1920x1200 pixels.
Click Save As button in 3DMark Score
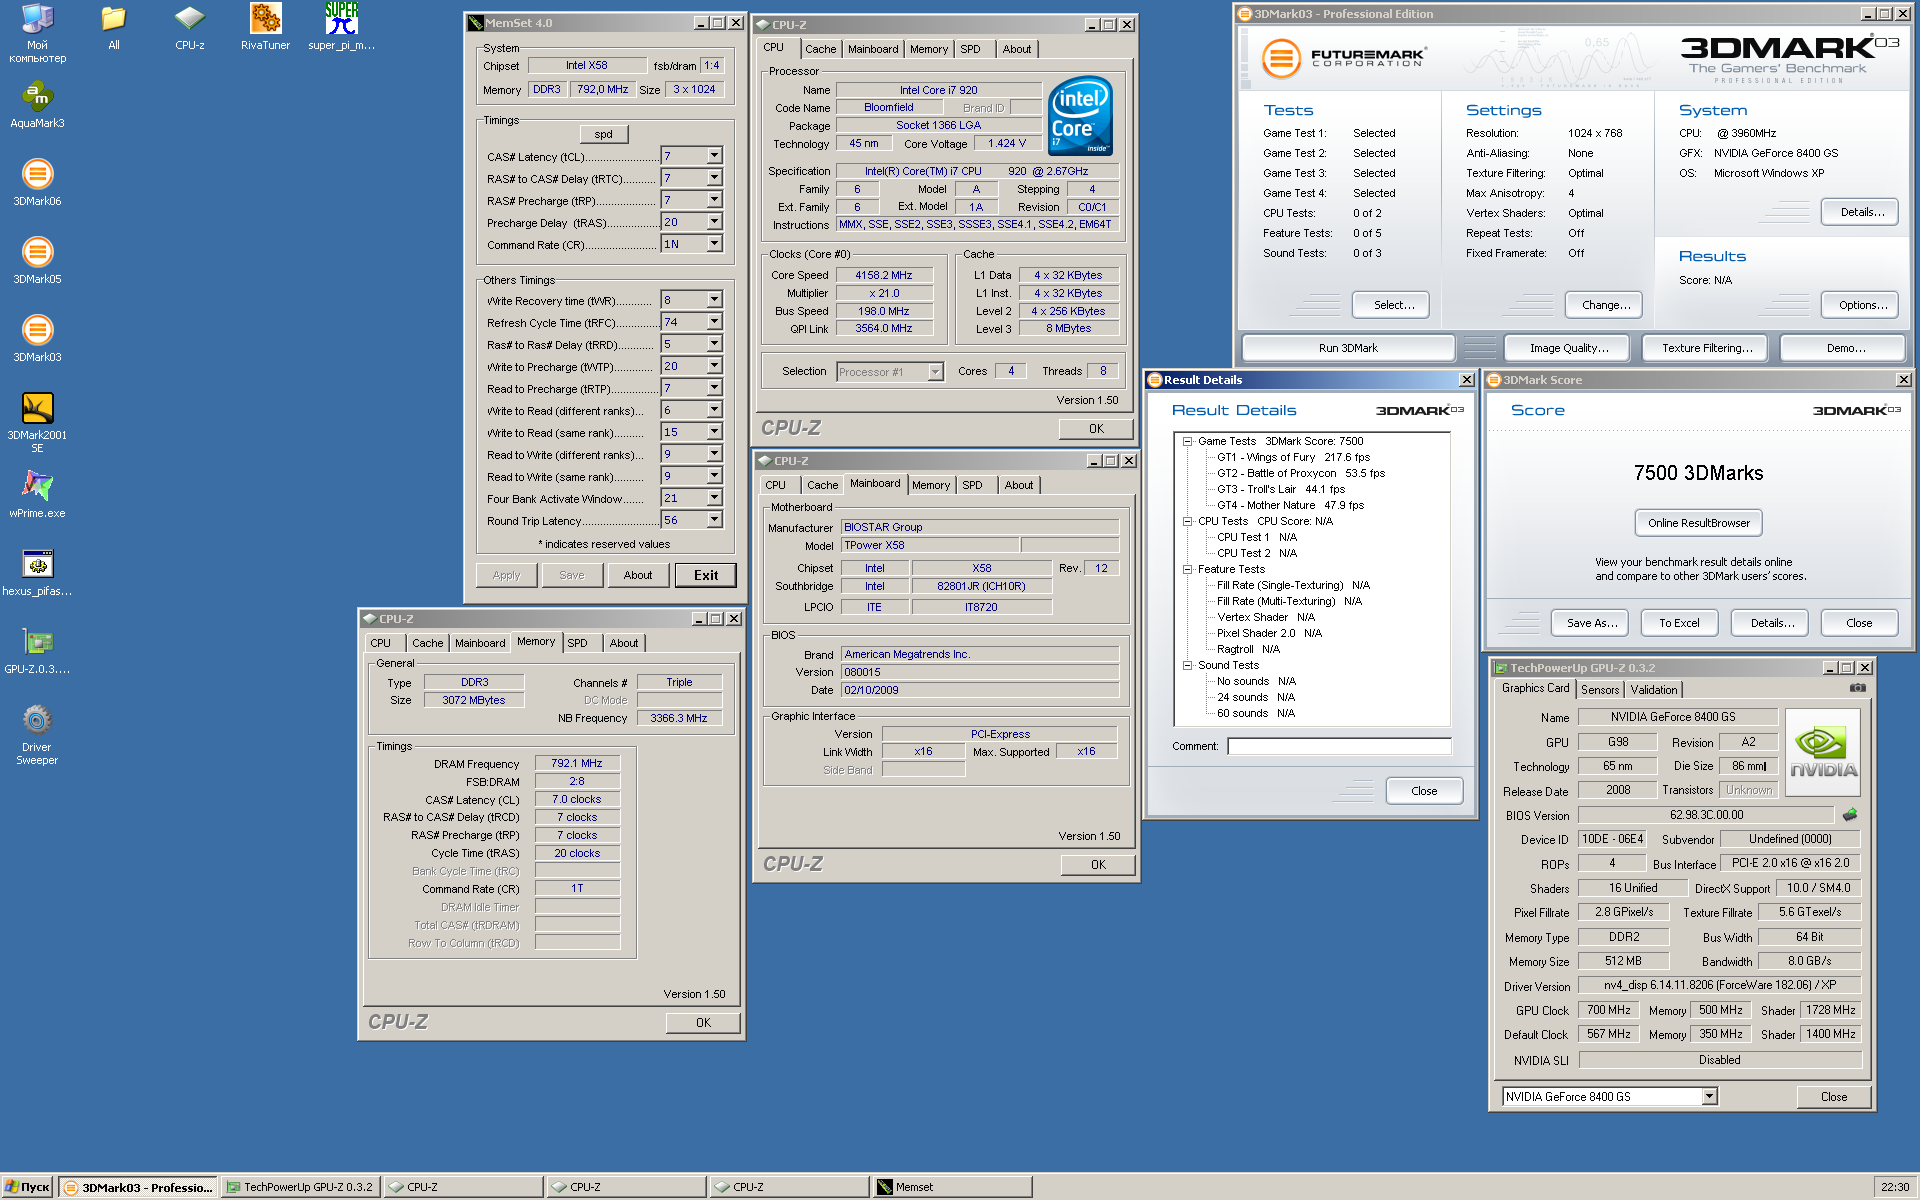click(x=1591, y=623)
